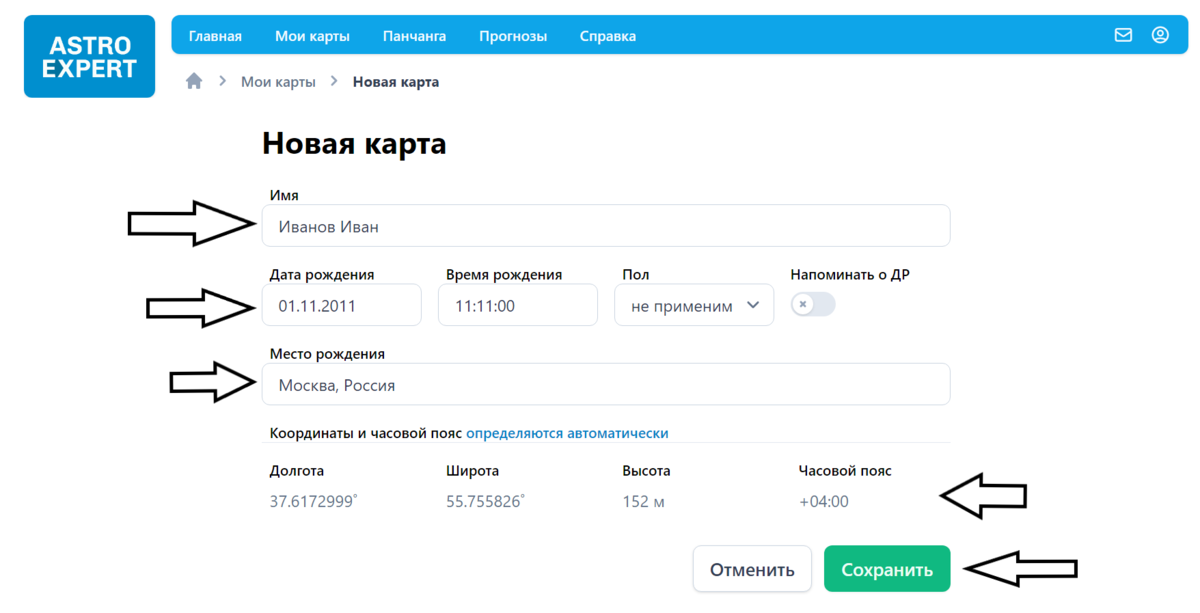Click the определяются автоматически link
1200x613 pixels.
tap(567, 433)
